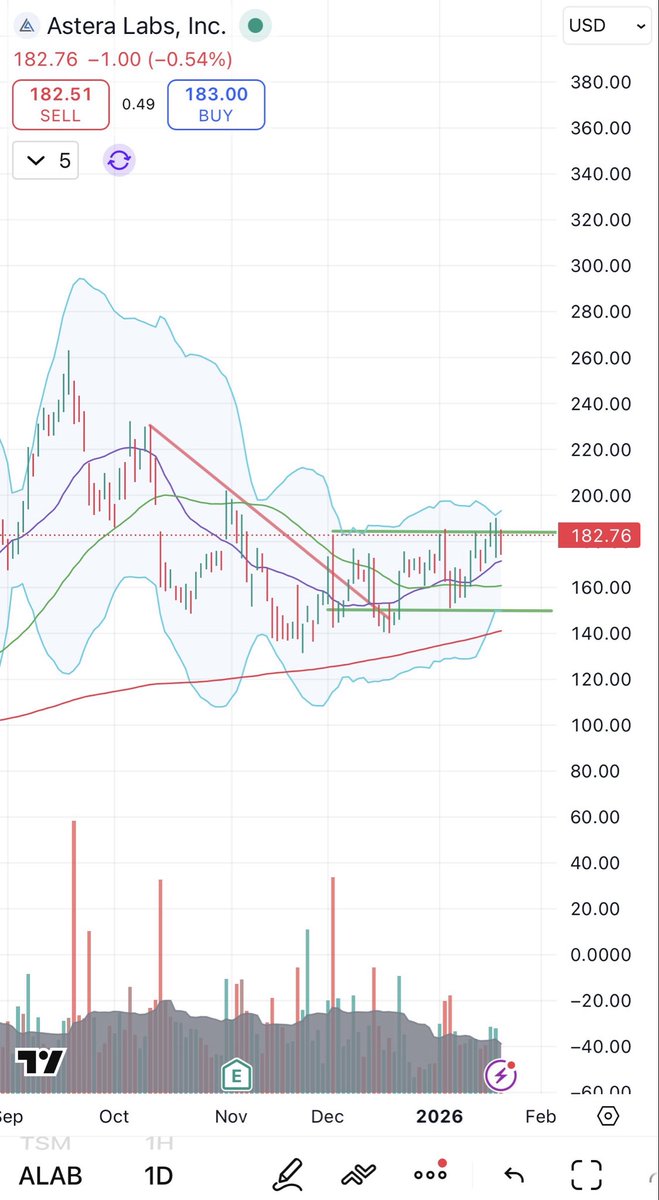Select the red descending trendline
The height and width of the screenshot is (1200, 659).
click(268, 522)
